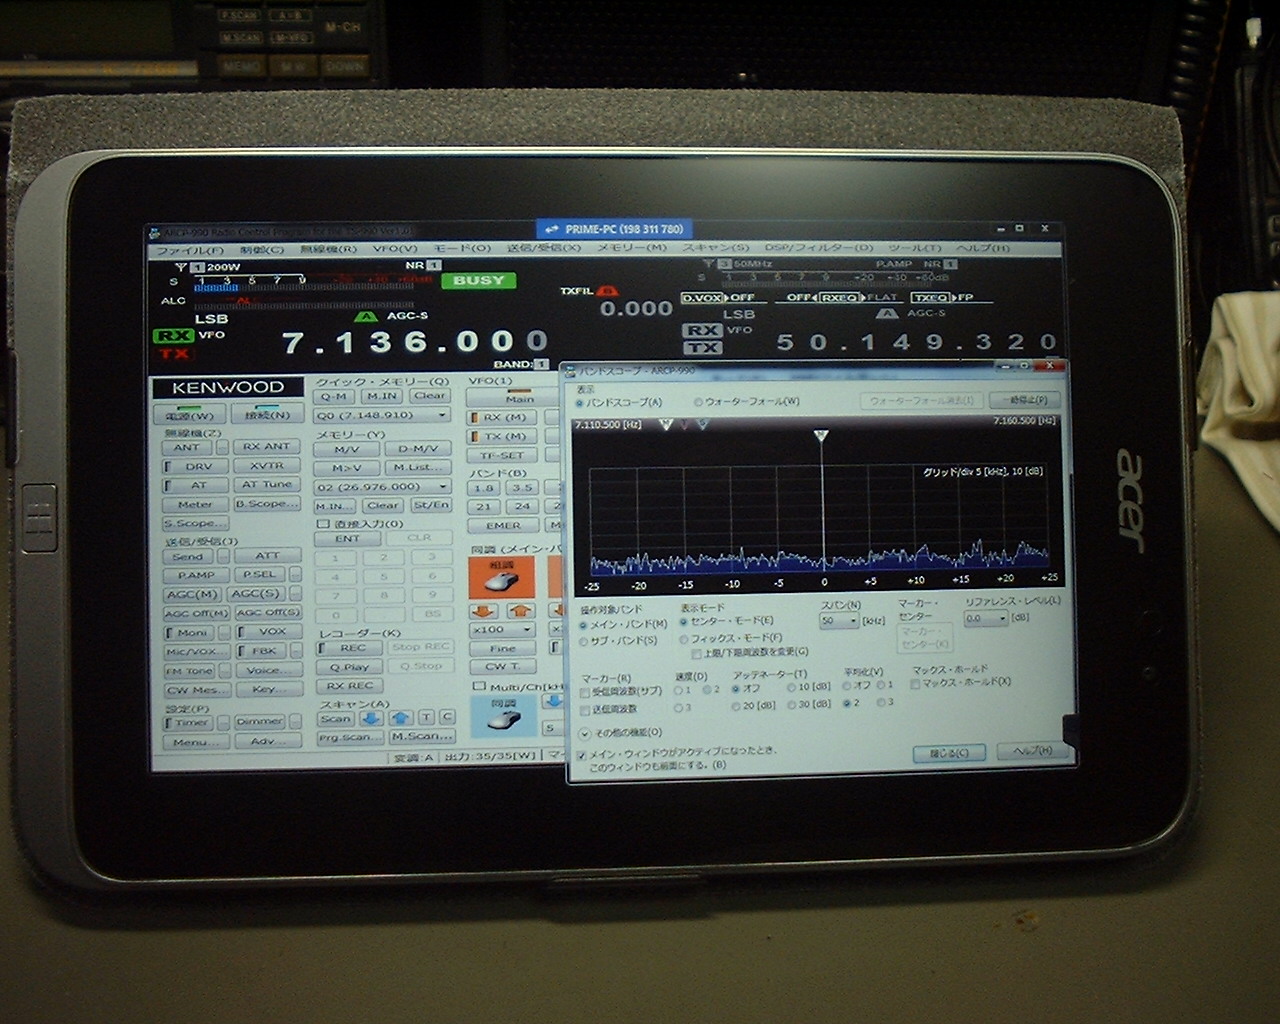Toggle the VOX button
This screenshot has width=1280, height=1024.
pyautogui.click(x=271, y=632)
